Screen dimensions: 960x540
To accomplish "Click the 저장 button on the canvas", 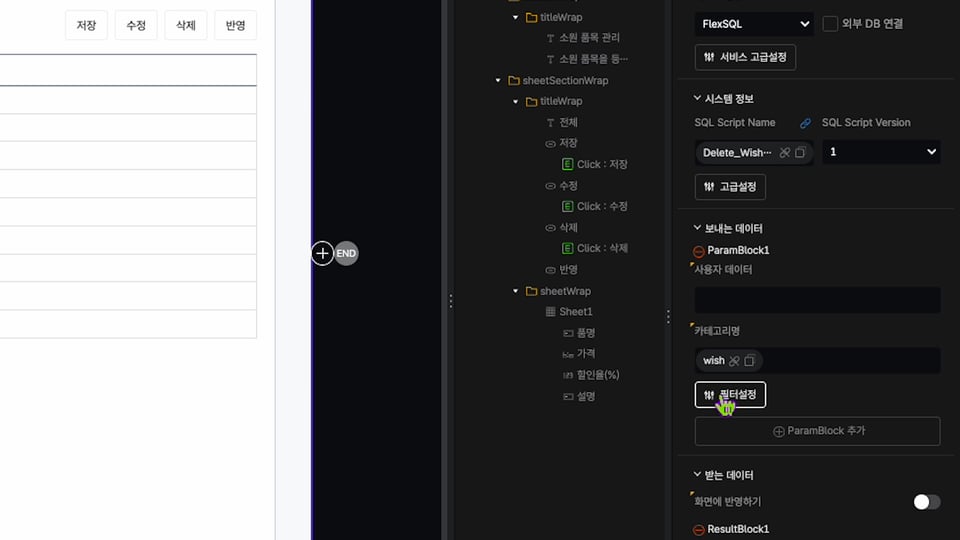I will click(86, 25).
